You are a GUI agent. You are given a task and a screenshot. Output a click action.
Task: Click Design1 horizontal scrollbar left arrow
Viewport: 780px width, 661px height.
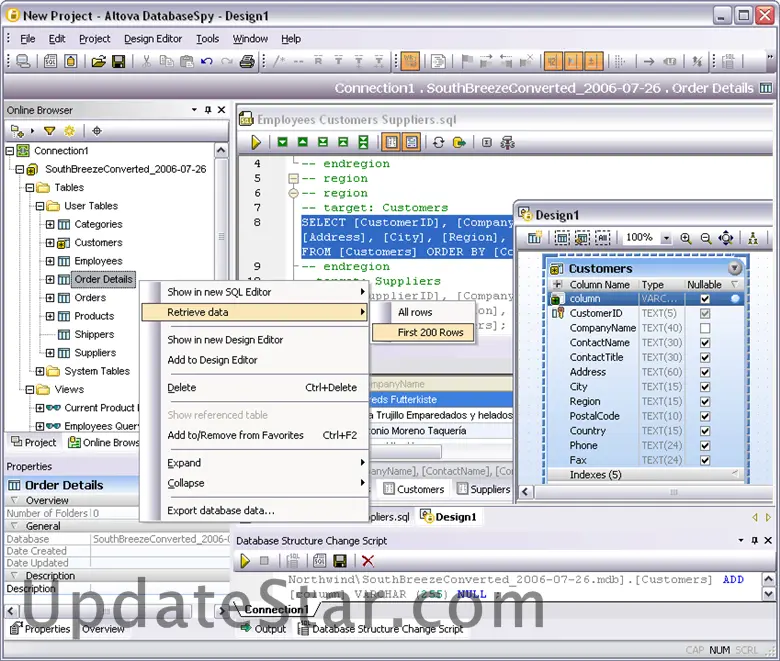tap(526, 492)
